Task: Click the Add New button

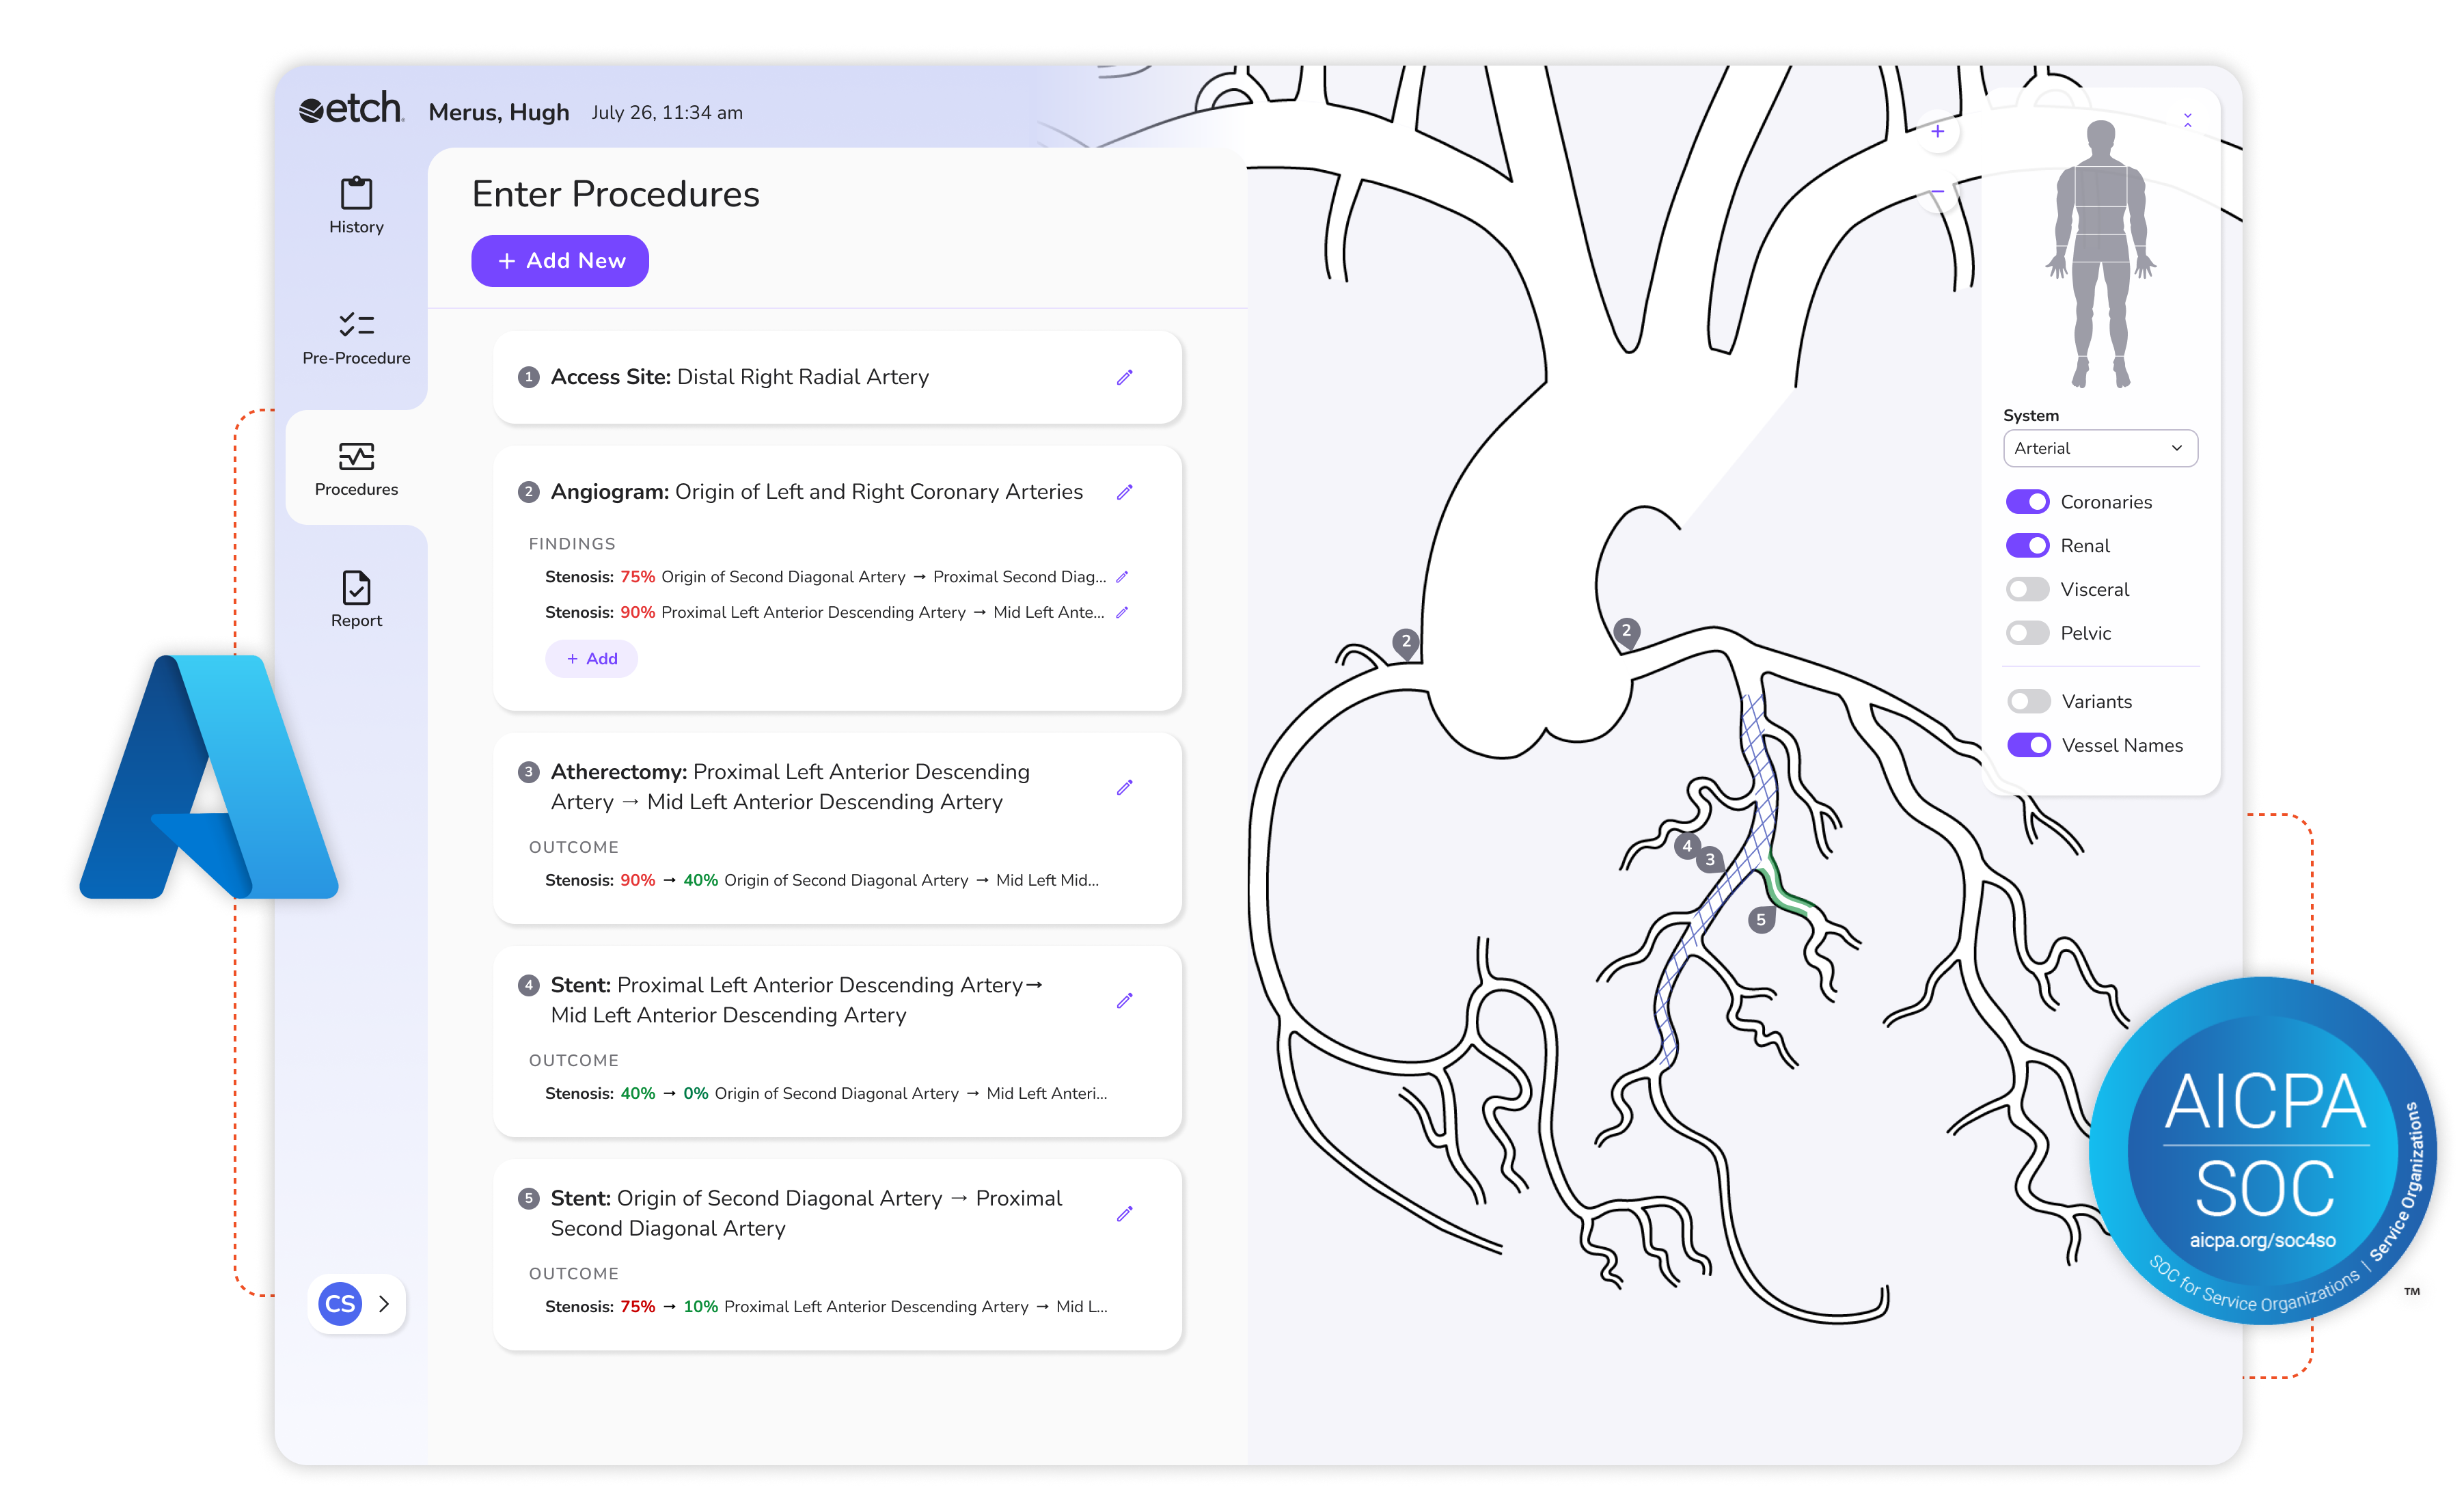Action: [560, 261]
